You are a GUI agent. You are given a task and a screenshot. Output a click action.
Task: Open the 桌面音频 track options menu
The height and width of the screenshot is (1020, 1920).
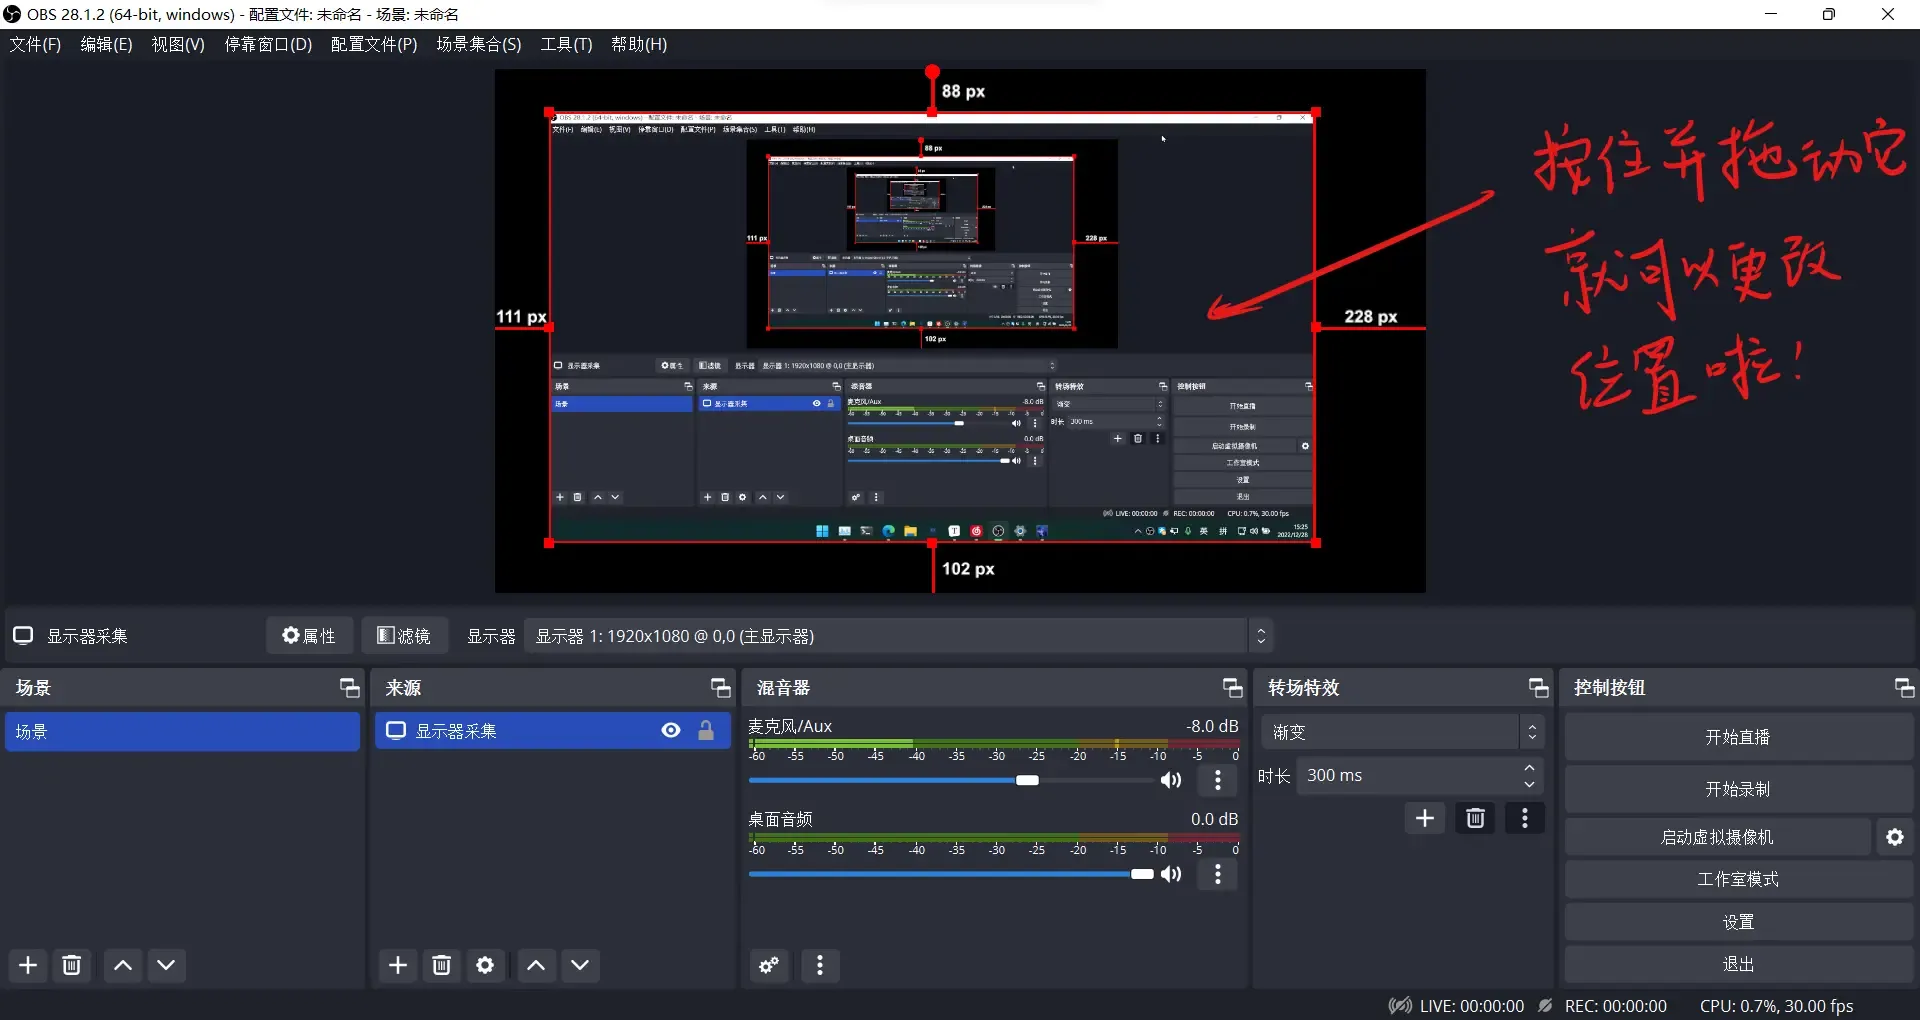[x=1217, y=874]
